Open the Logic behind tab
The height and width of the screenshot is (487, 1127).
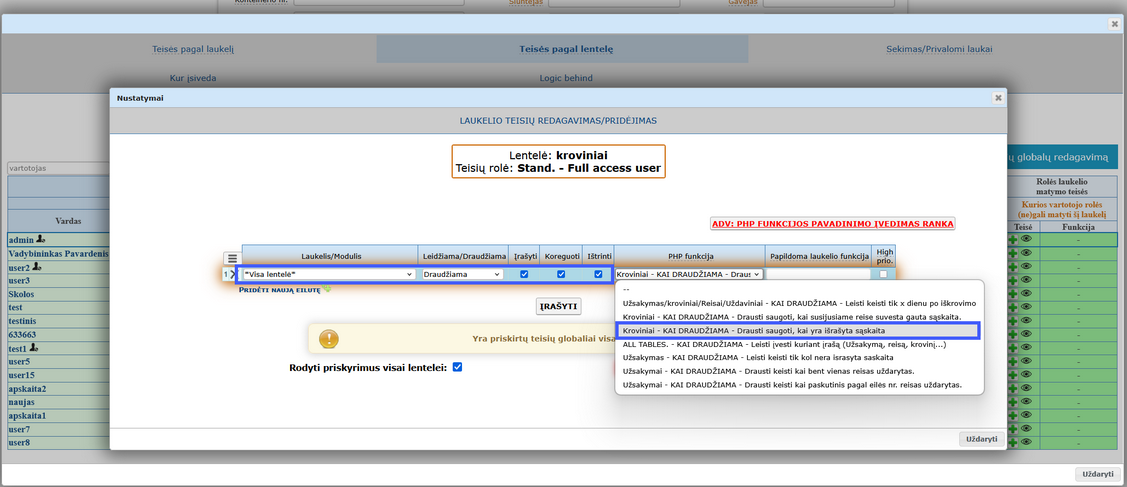click(566, 78)
